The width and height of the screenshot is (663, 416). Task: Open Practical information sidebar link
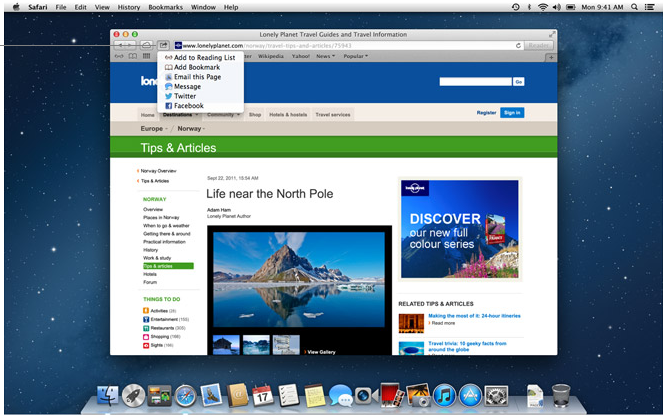164,241
